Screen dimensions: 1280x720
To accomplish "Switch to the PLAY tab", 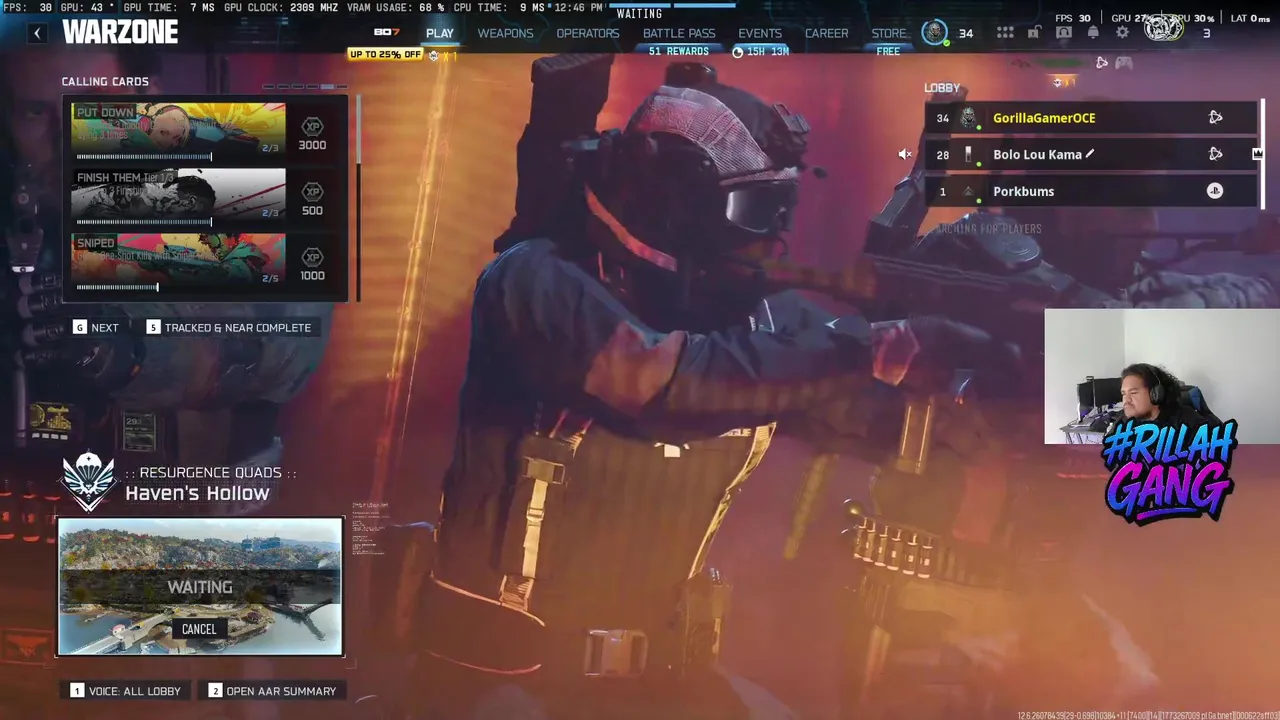I will click(x=440, y=33).
